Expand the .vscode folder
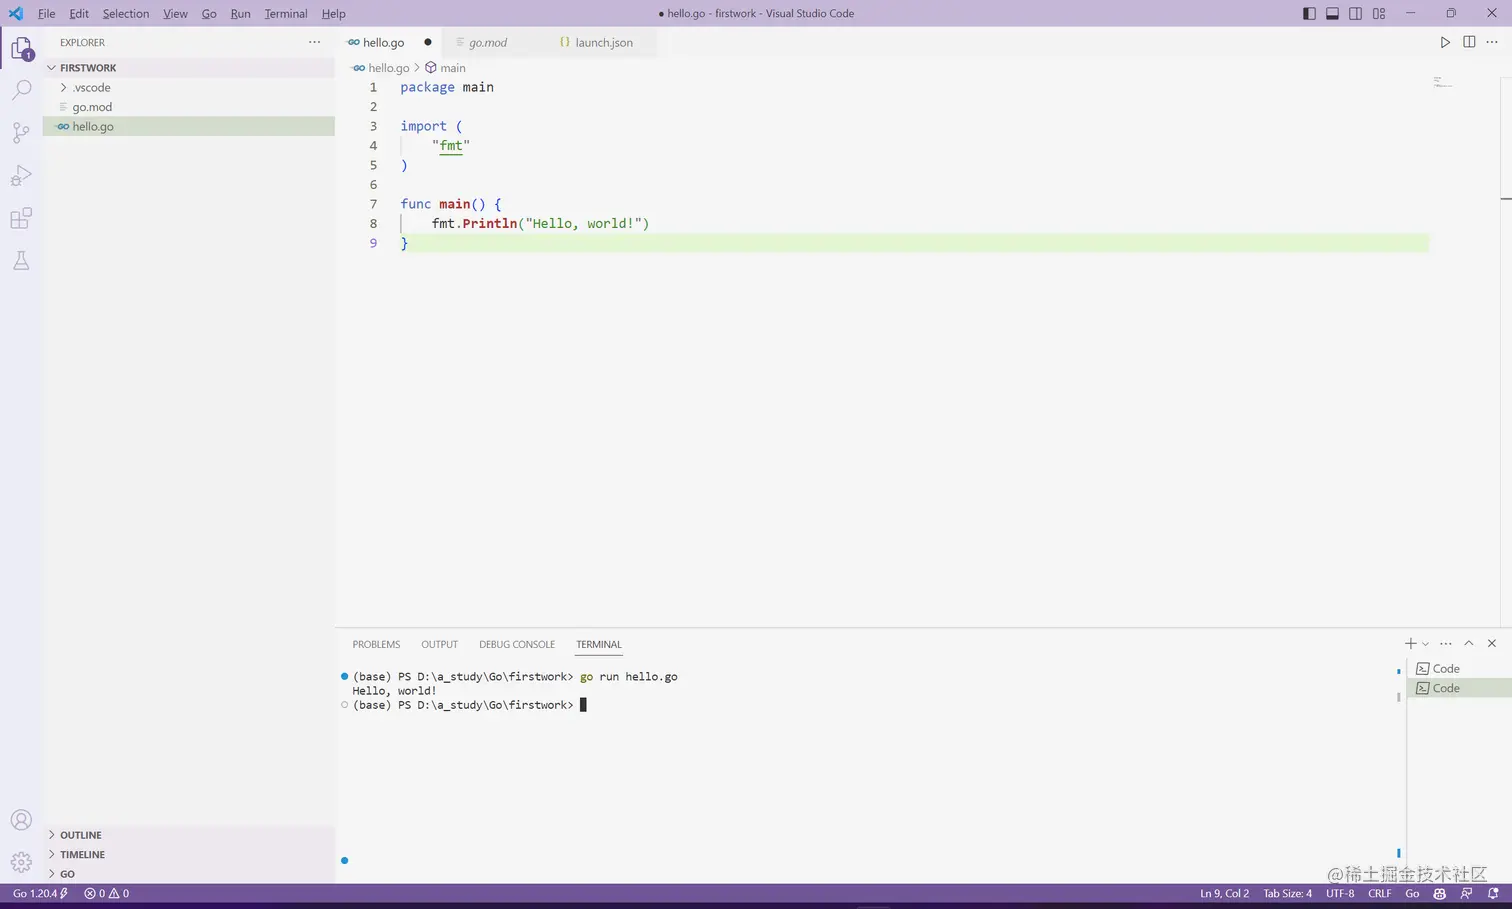 coord(188,87)
